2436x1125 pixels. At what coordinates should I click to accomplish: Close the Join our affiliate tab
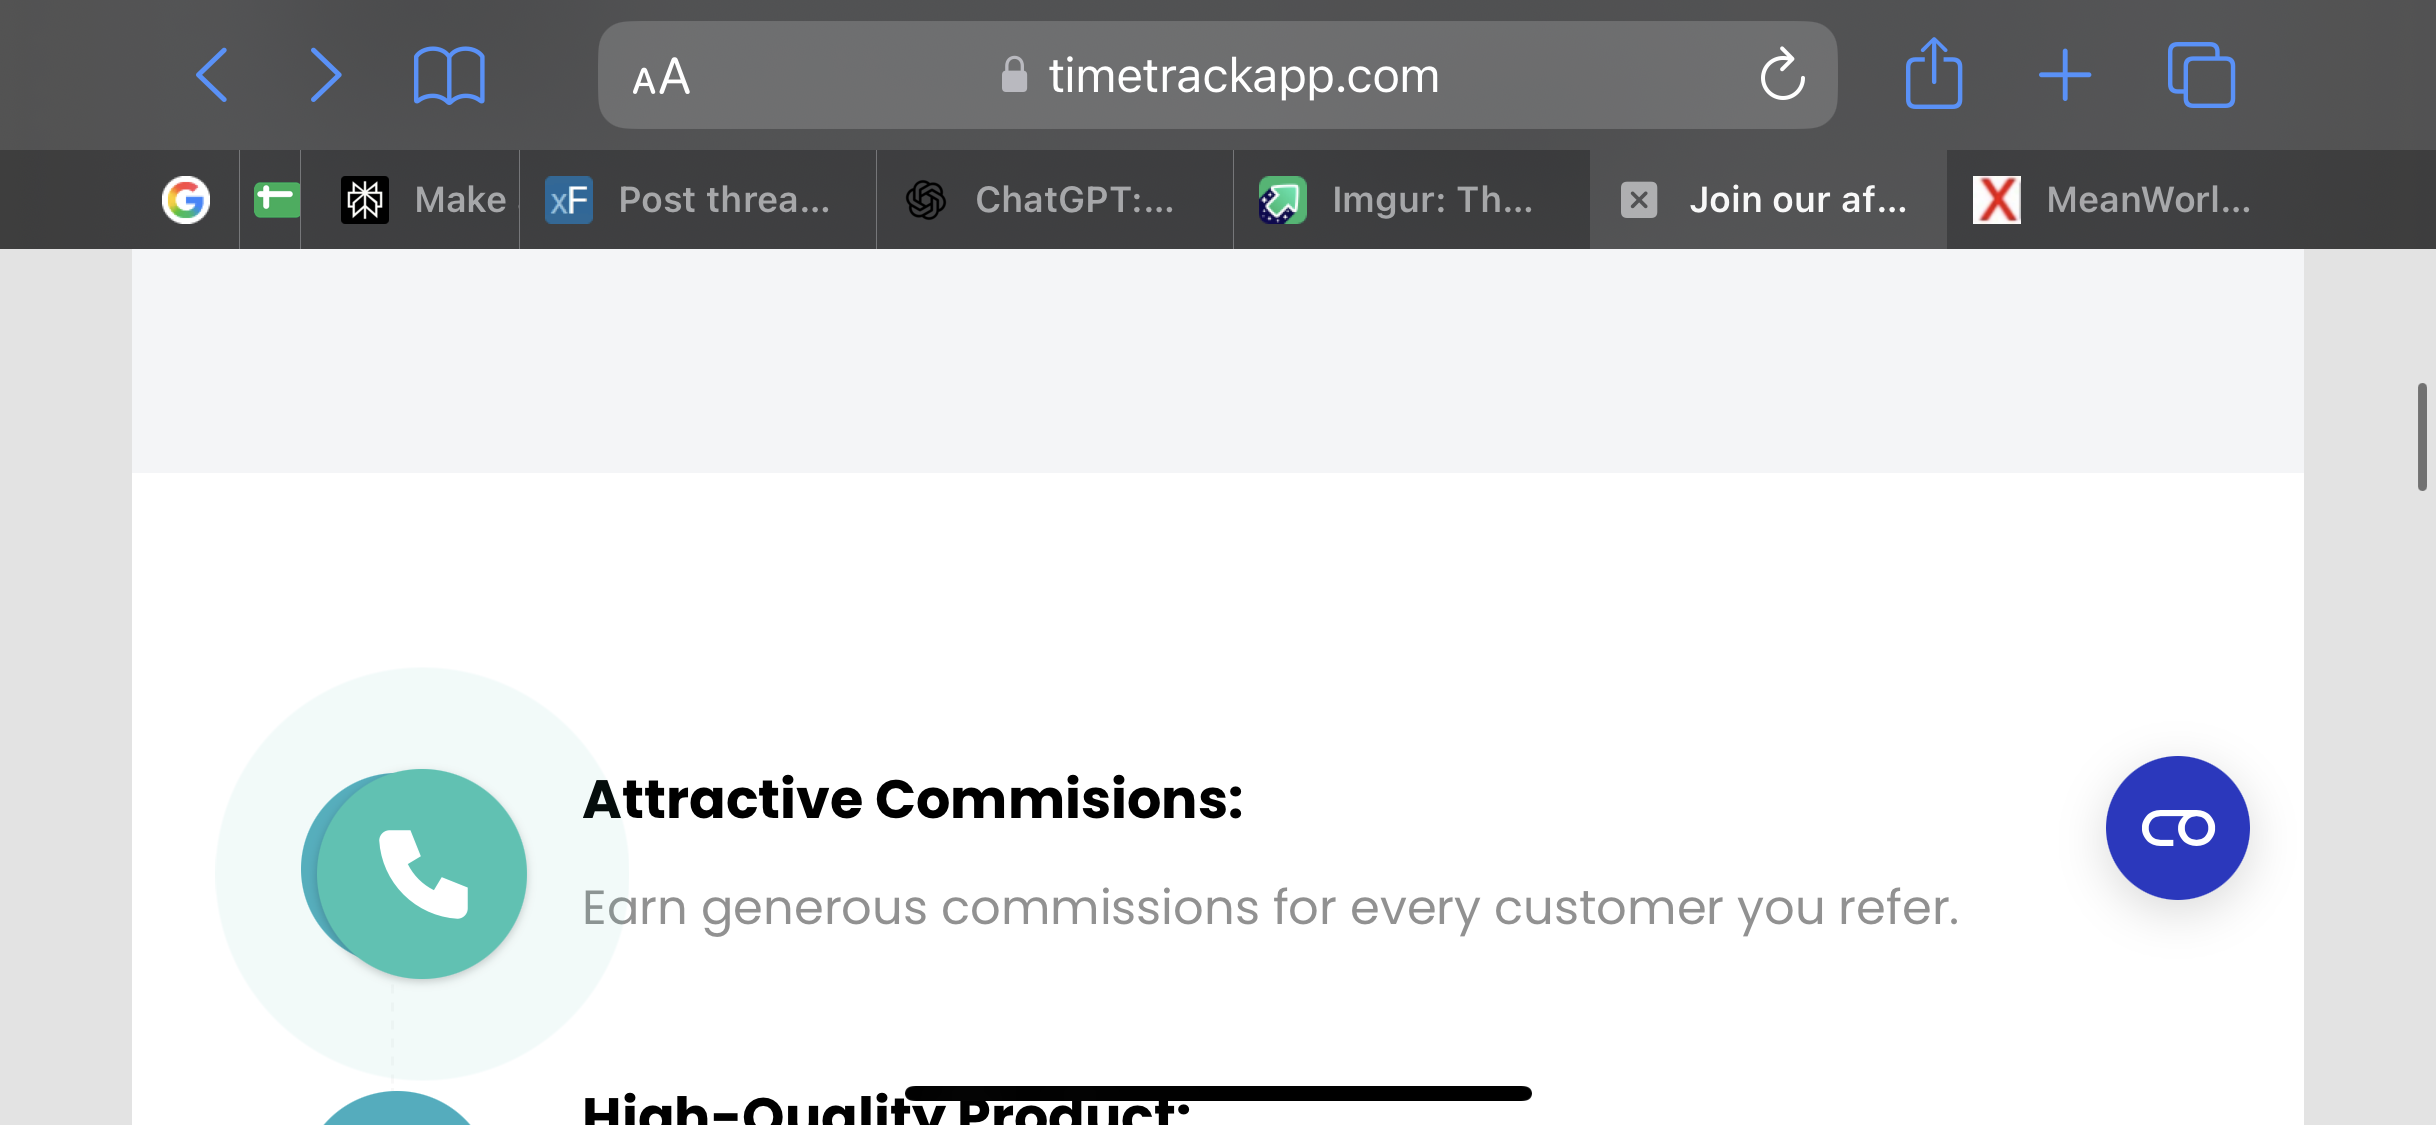pyautogui.click(x=1638, y=200)
